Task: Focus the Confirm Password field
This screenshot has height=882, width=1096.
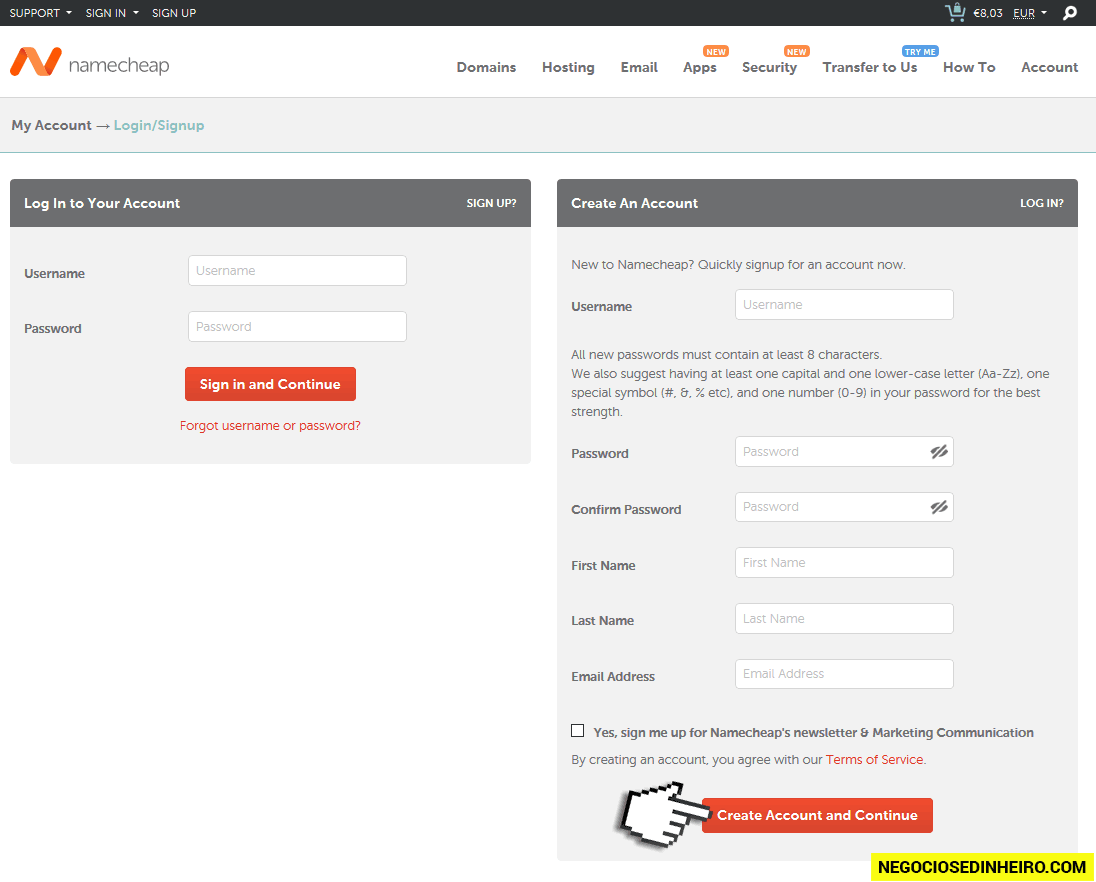Action: click(x=844, y=507)
